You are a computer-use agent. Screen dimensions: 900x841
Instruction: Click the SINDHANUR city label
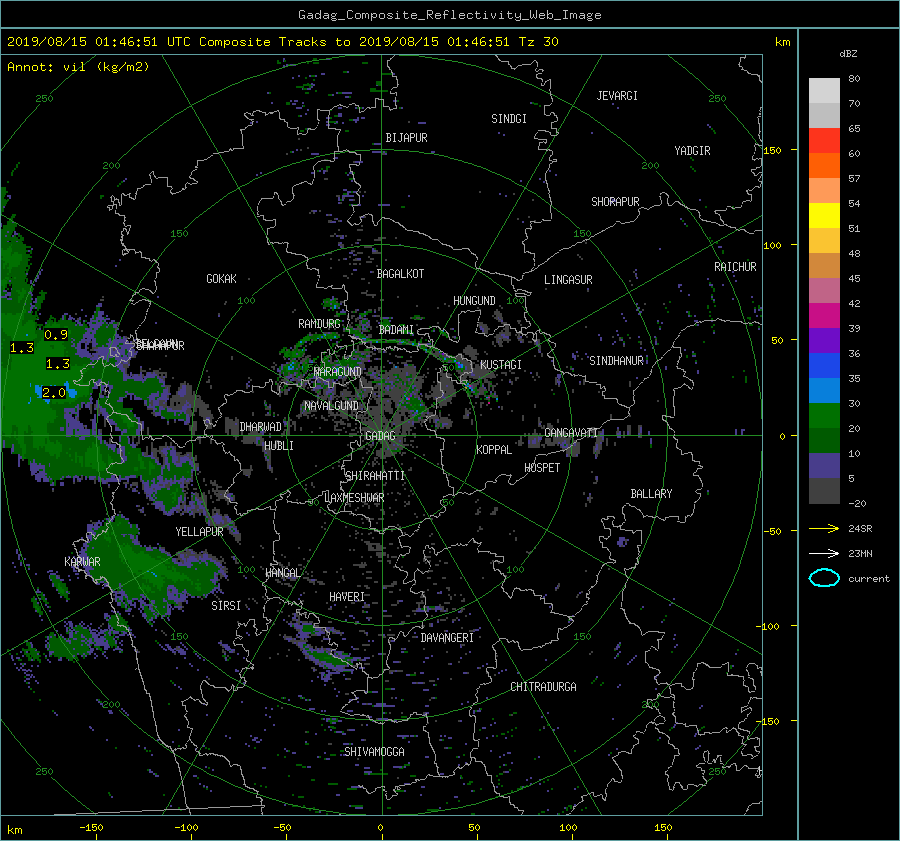616,361
